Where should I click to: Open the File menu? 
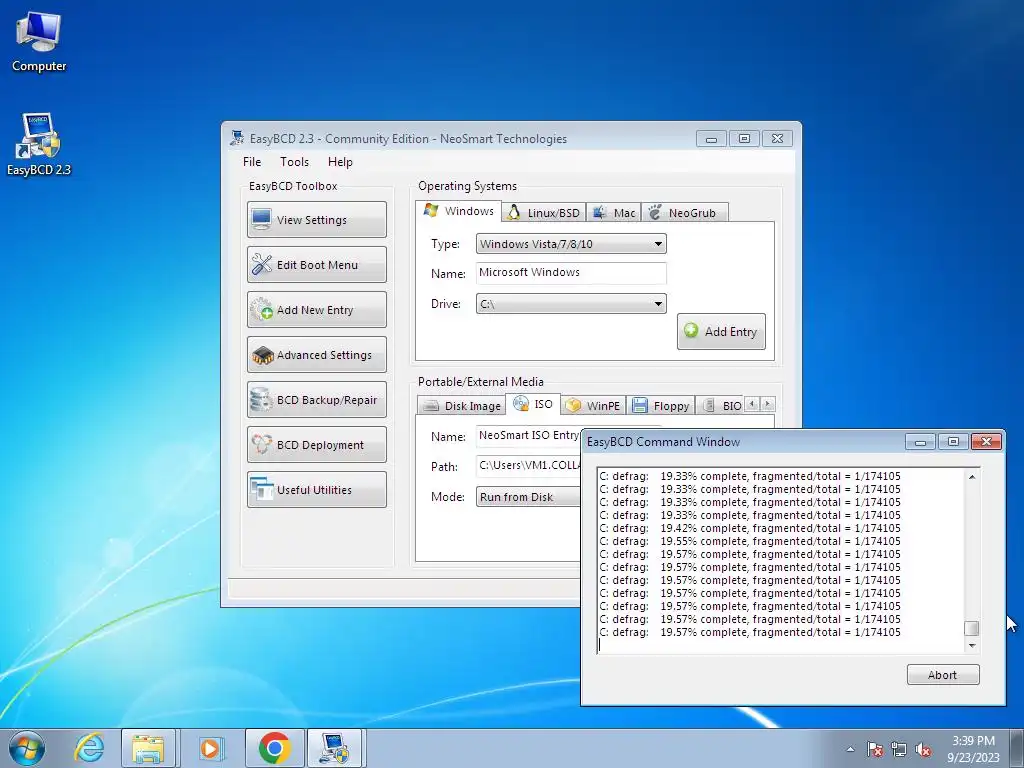[x=251, y=162]
